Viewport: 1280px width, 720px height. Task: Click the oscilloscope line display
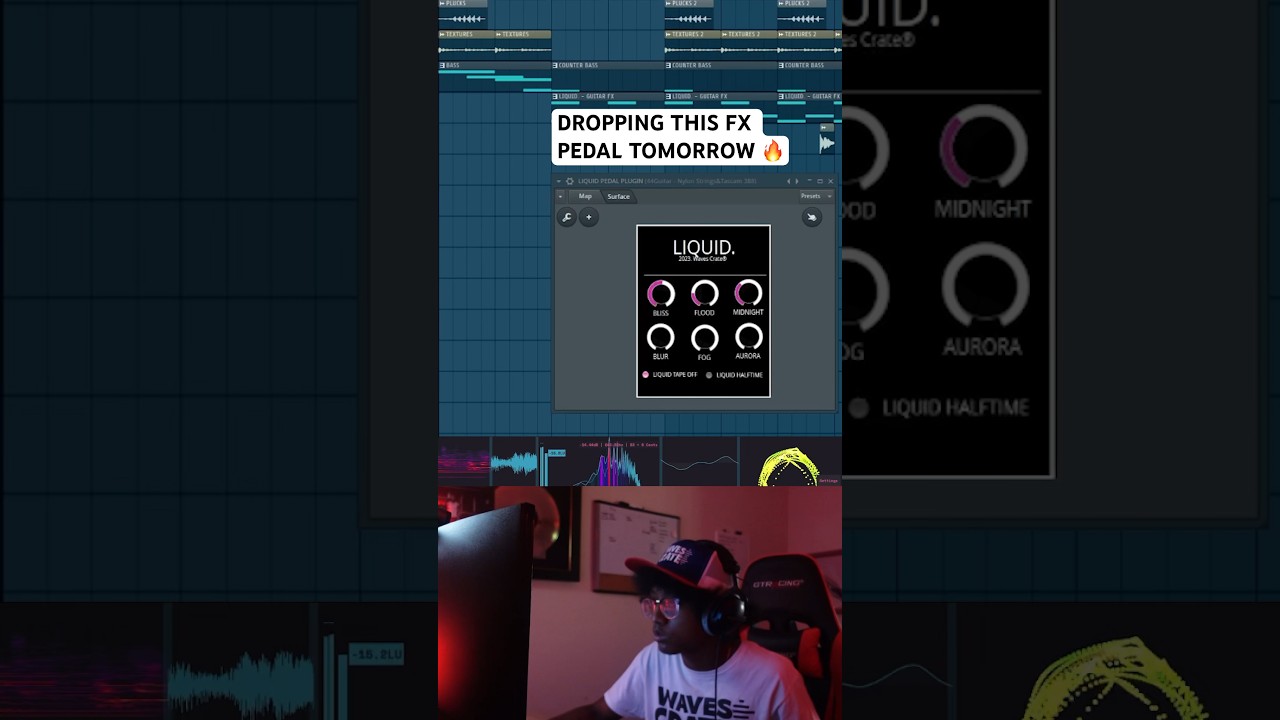click(x=700, y=462)
